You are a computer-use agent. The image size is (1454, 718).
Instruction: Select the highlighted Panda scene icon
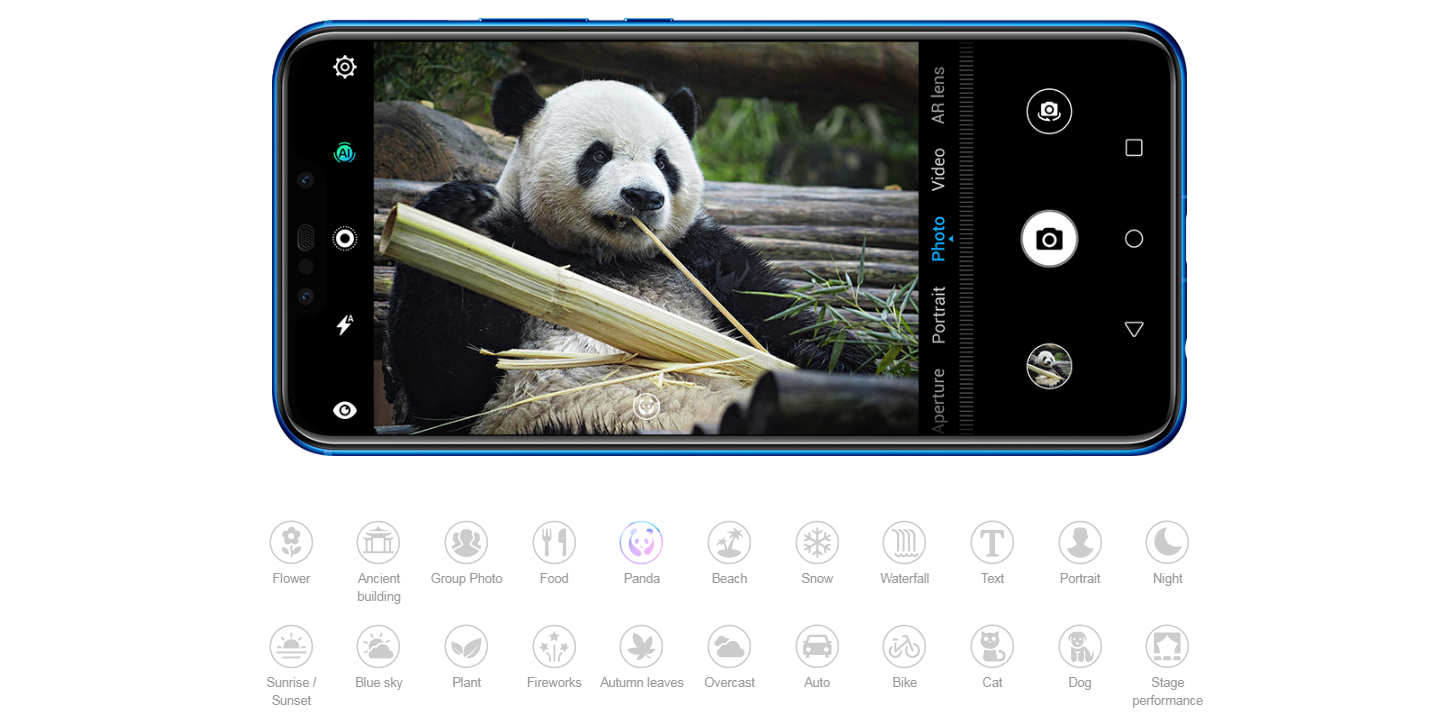pyautogui.click(x=641, y=542)
